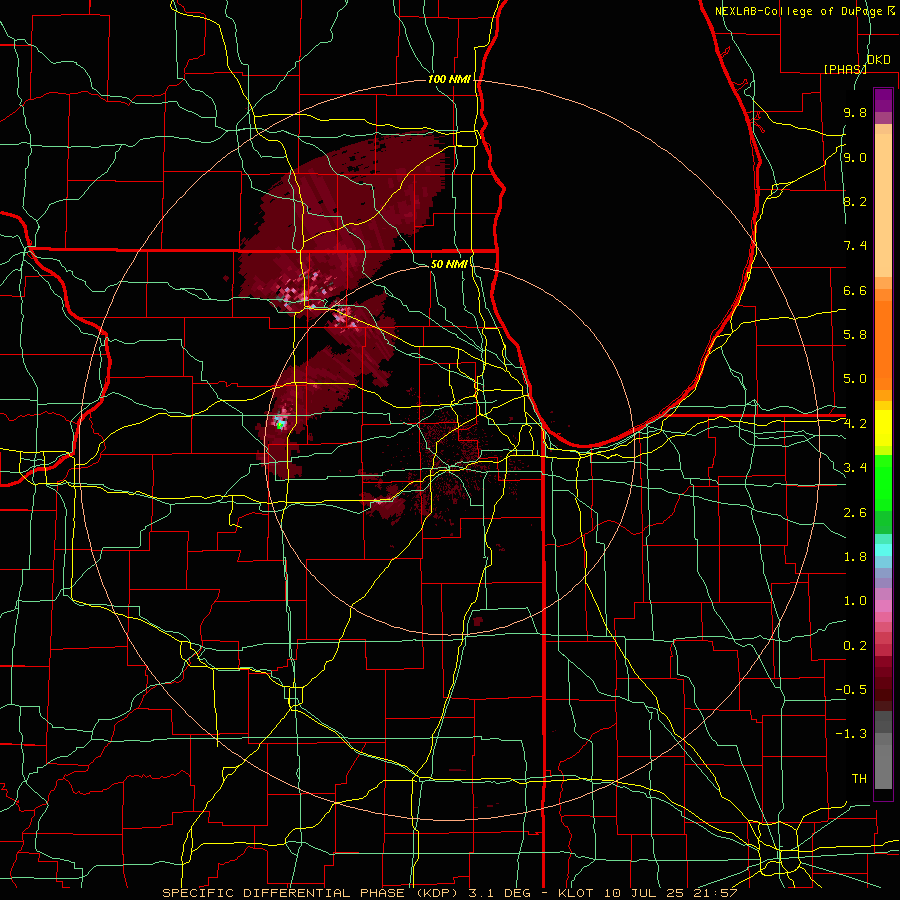Click the 8.2 scale value label
900x900 pixels.
point(855,201)
